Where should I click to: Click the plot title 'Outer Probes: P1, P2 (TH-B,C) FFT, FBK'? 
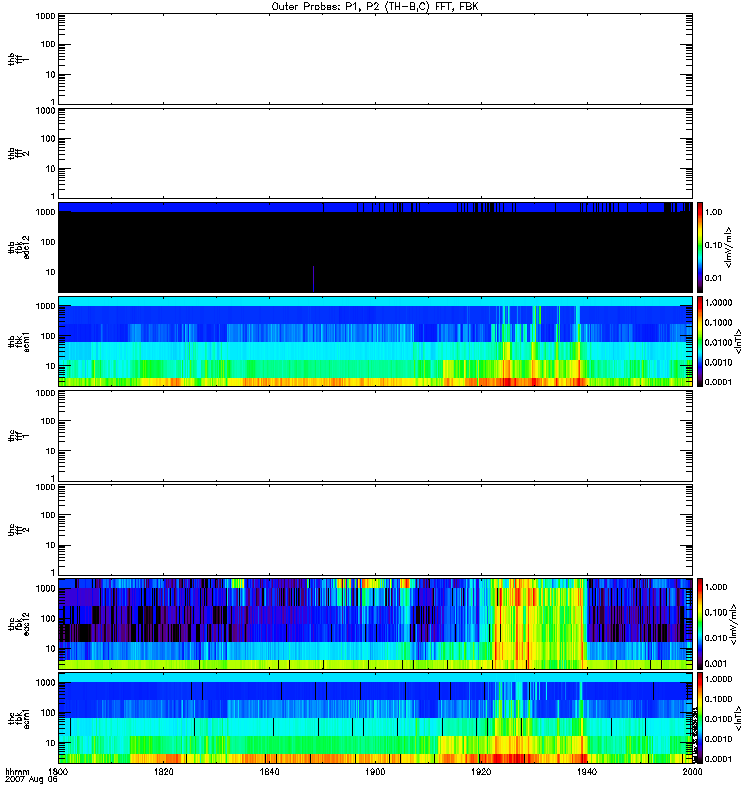375,7
